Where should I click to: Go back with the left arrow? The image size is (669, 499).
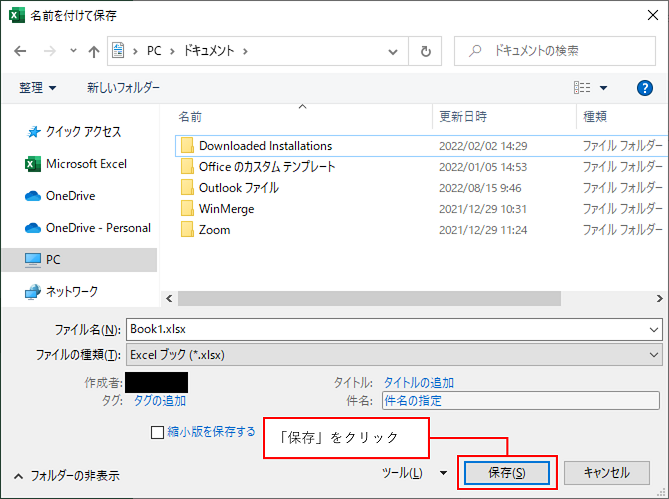[x=20, y=51]
